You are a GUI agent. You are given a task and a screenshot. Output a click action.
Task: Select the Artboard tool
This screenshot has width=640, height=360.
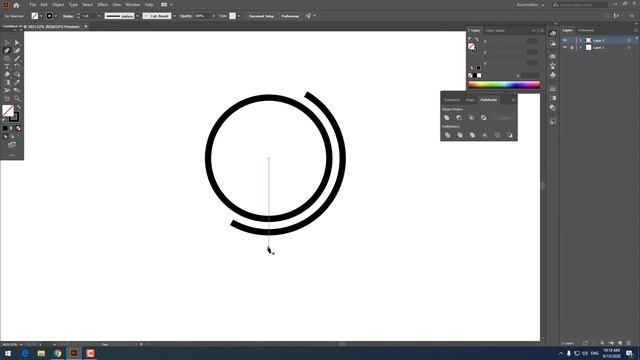[x=7, y=98]
